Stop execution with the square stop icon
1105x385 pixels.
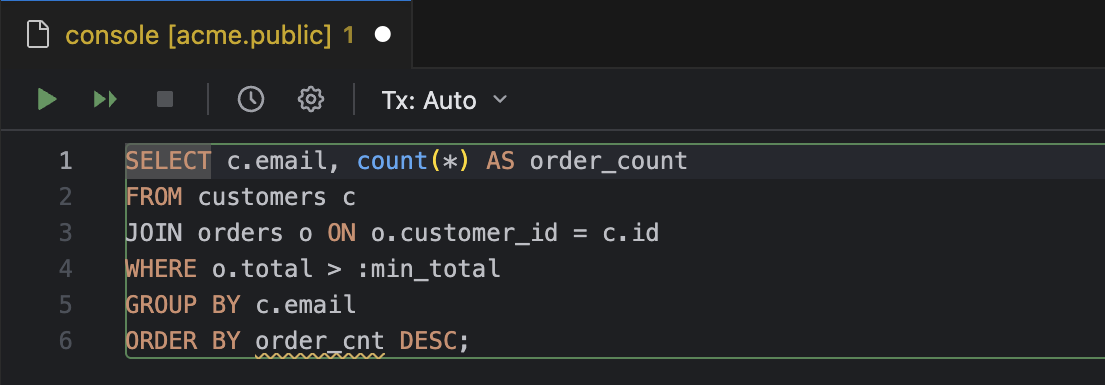pos(165,99)
